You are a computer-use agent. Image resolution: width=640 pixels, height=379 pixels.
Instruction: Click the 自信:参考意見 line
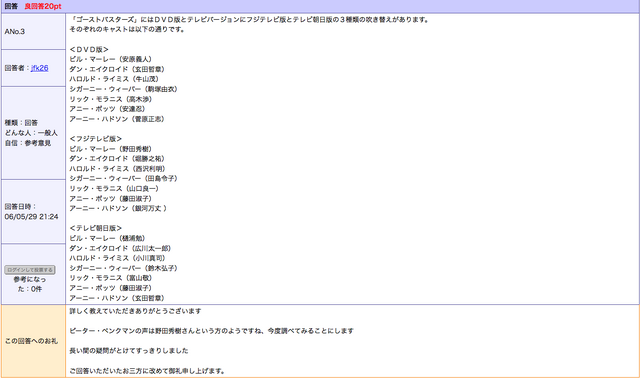28,143
